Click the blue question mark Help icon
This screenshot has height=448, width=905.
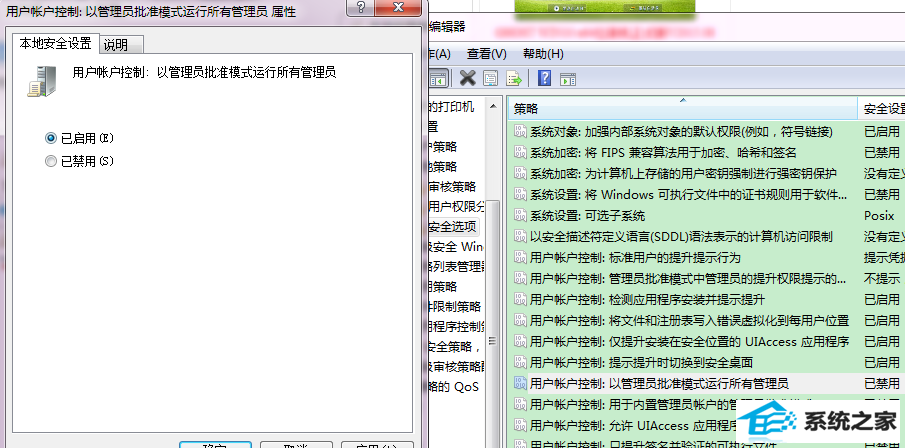(545, 78)
